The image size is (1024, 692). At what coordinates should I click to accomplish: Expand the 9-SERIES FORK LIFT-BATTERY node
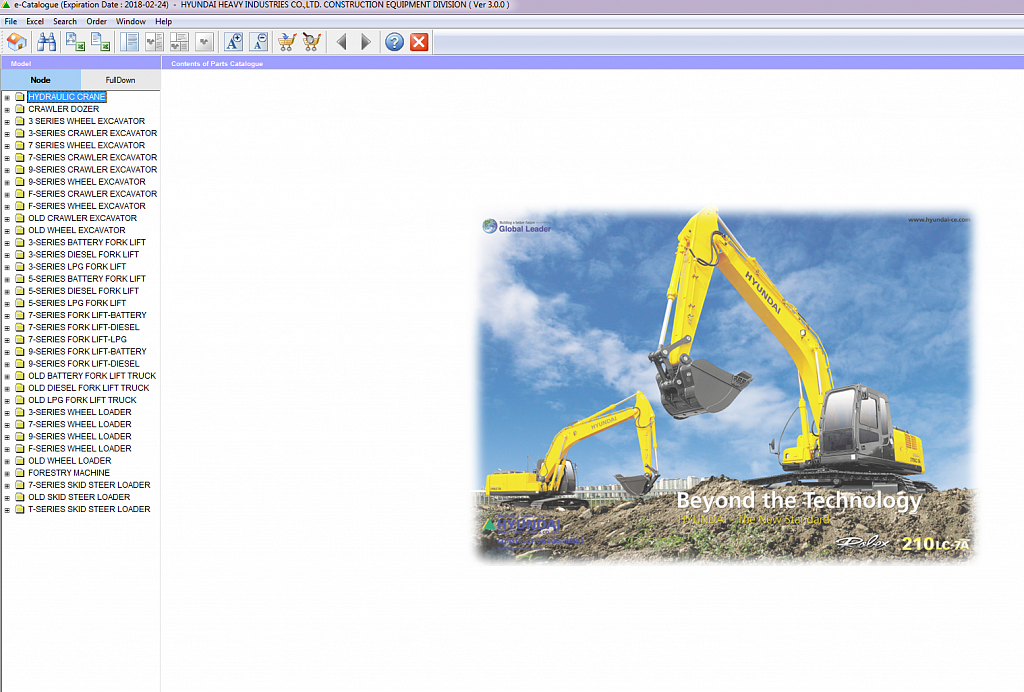click(7, 353)
